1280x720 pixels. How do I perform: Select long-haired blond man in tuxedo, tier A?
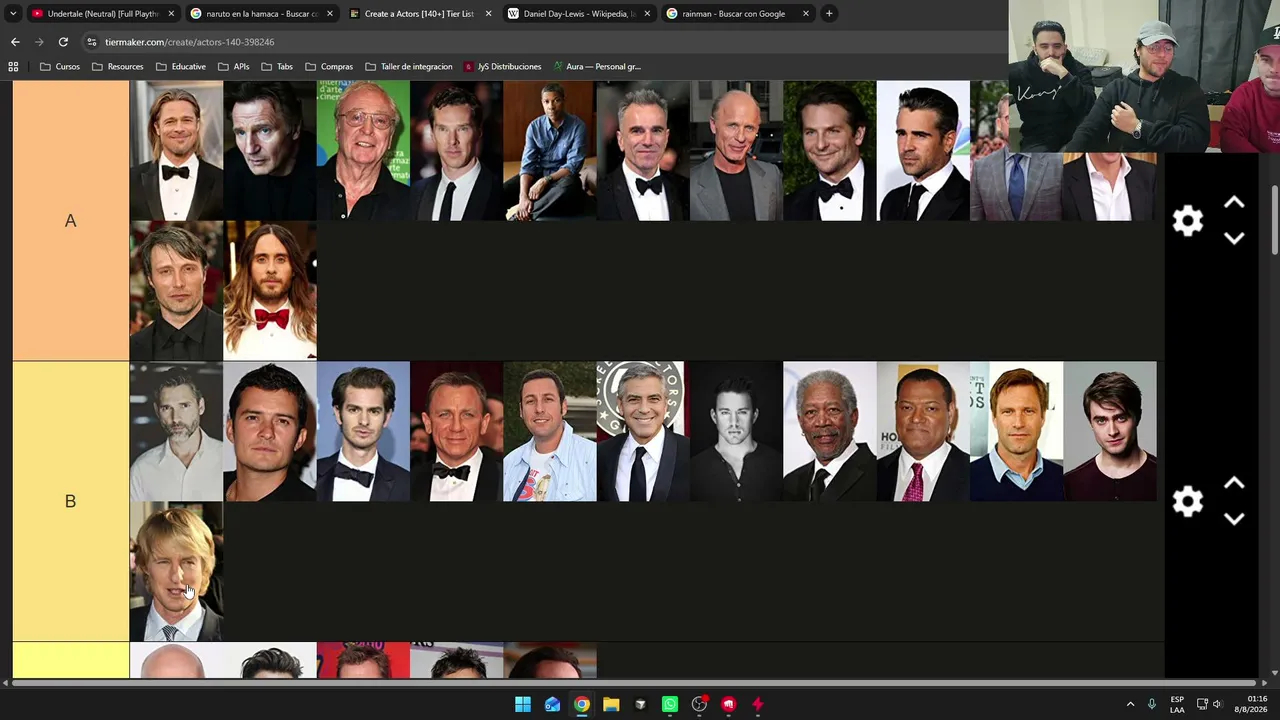click(177, 151)
